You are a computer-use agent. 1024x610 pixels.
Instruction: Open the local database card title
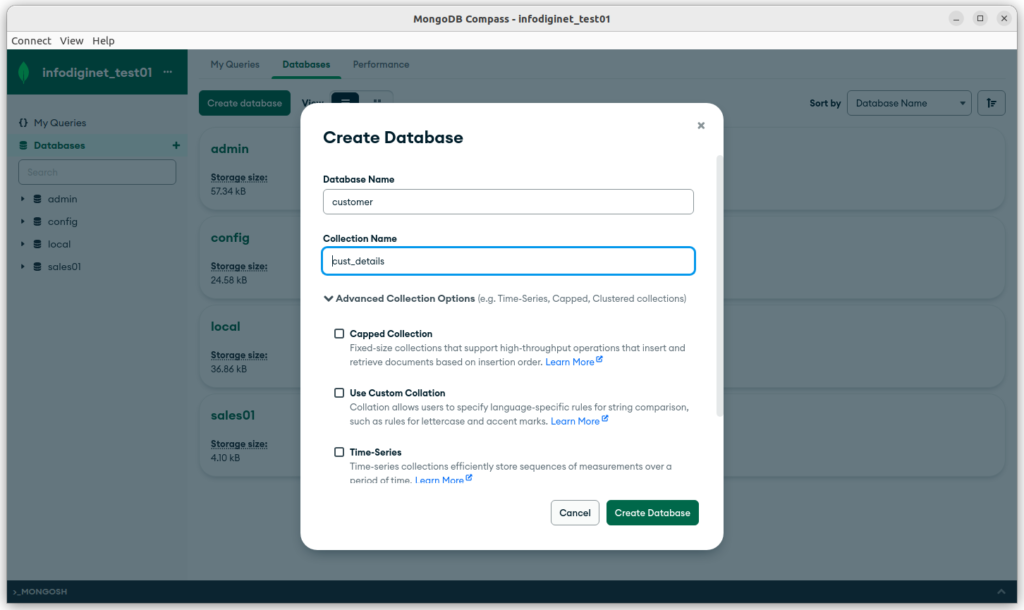(x=225, y=327)
